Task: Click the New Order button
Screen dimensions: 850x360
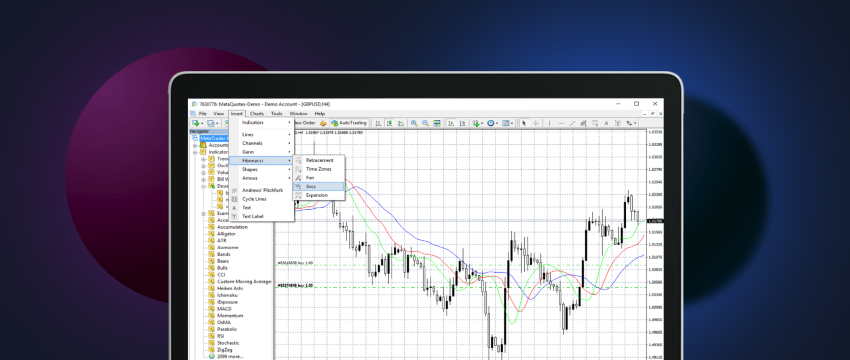Action: (x=305, y=123)
